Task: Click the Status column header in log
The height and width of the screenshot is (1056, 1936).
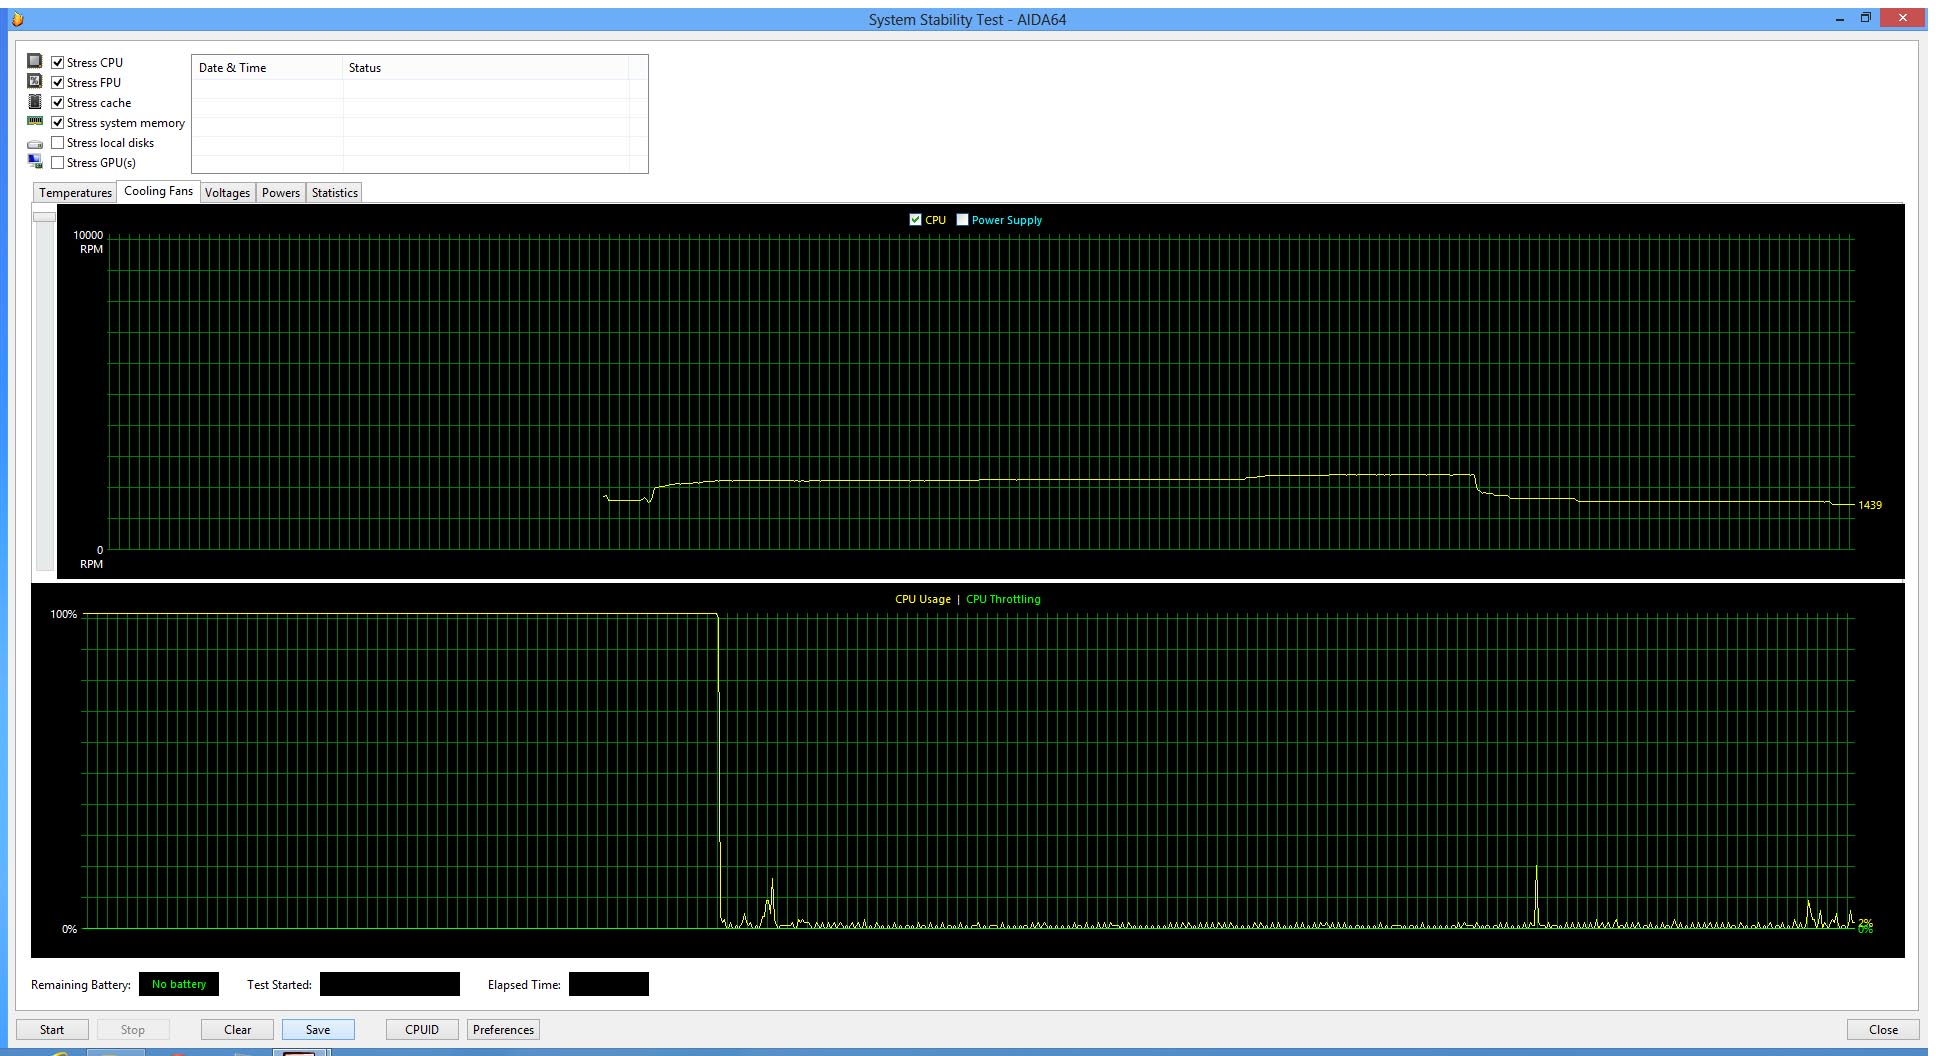Action: (x=485, y=67)
